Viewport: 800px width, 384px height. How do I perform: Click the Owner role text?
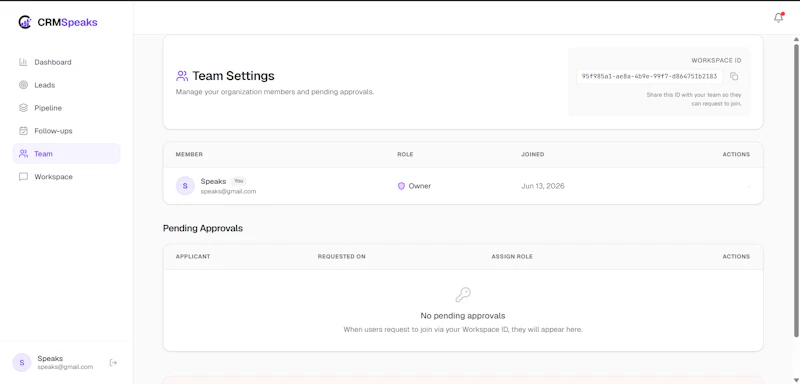click(x=420, y=186)
